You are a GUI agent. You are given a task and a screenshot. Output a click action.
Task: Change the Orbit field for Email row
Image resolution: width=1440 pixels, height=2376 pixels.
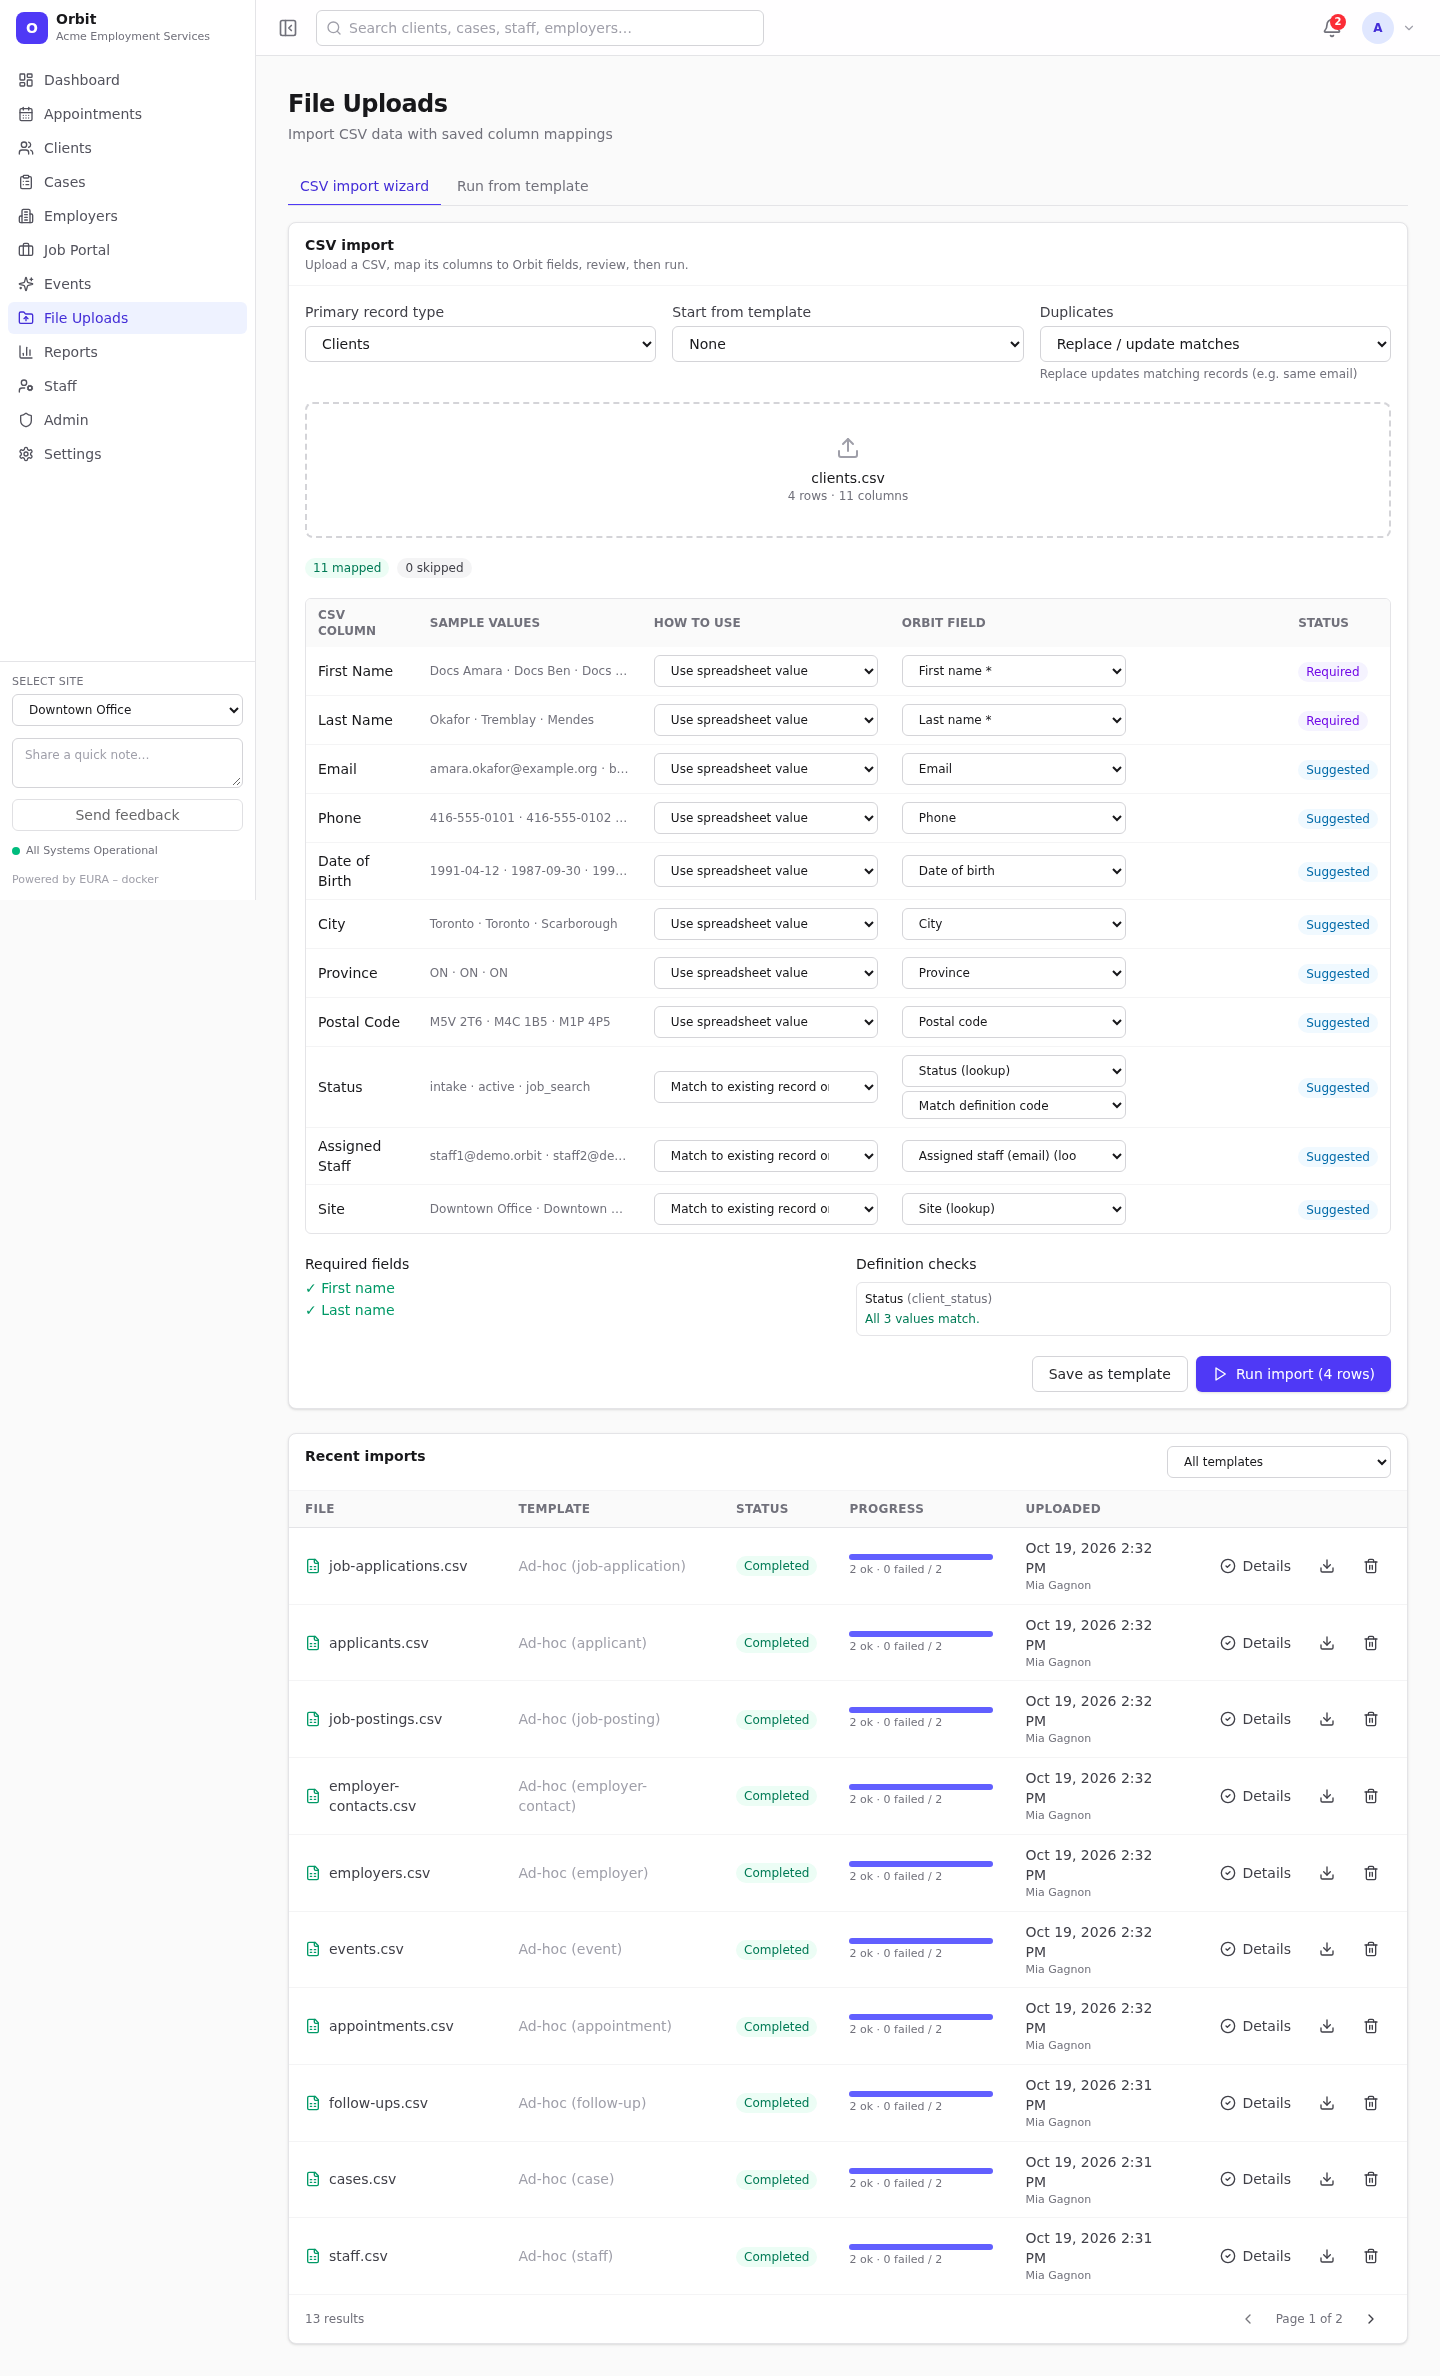pyautogui.click(x=1014, y=769)
